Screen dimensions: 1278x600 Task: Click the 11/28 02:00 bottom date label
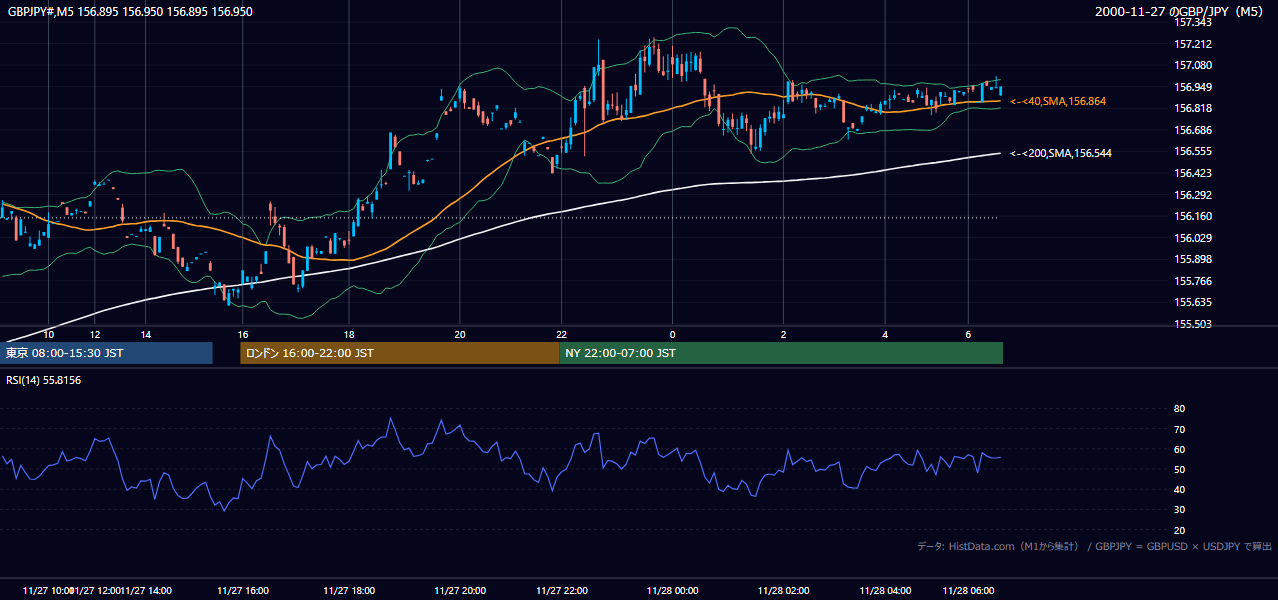[x=784, y=590]
